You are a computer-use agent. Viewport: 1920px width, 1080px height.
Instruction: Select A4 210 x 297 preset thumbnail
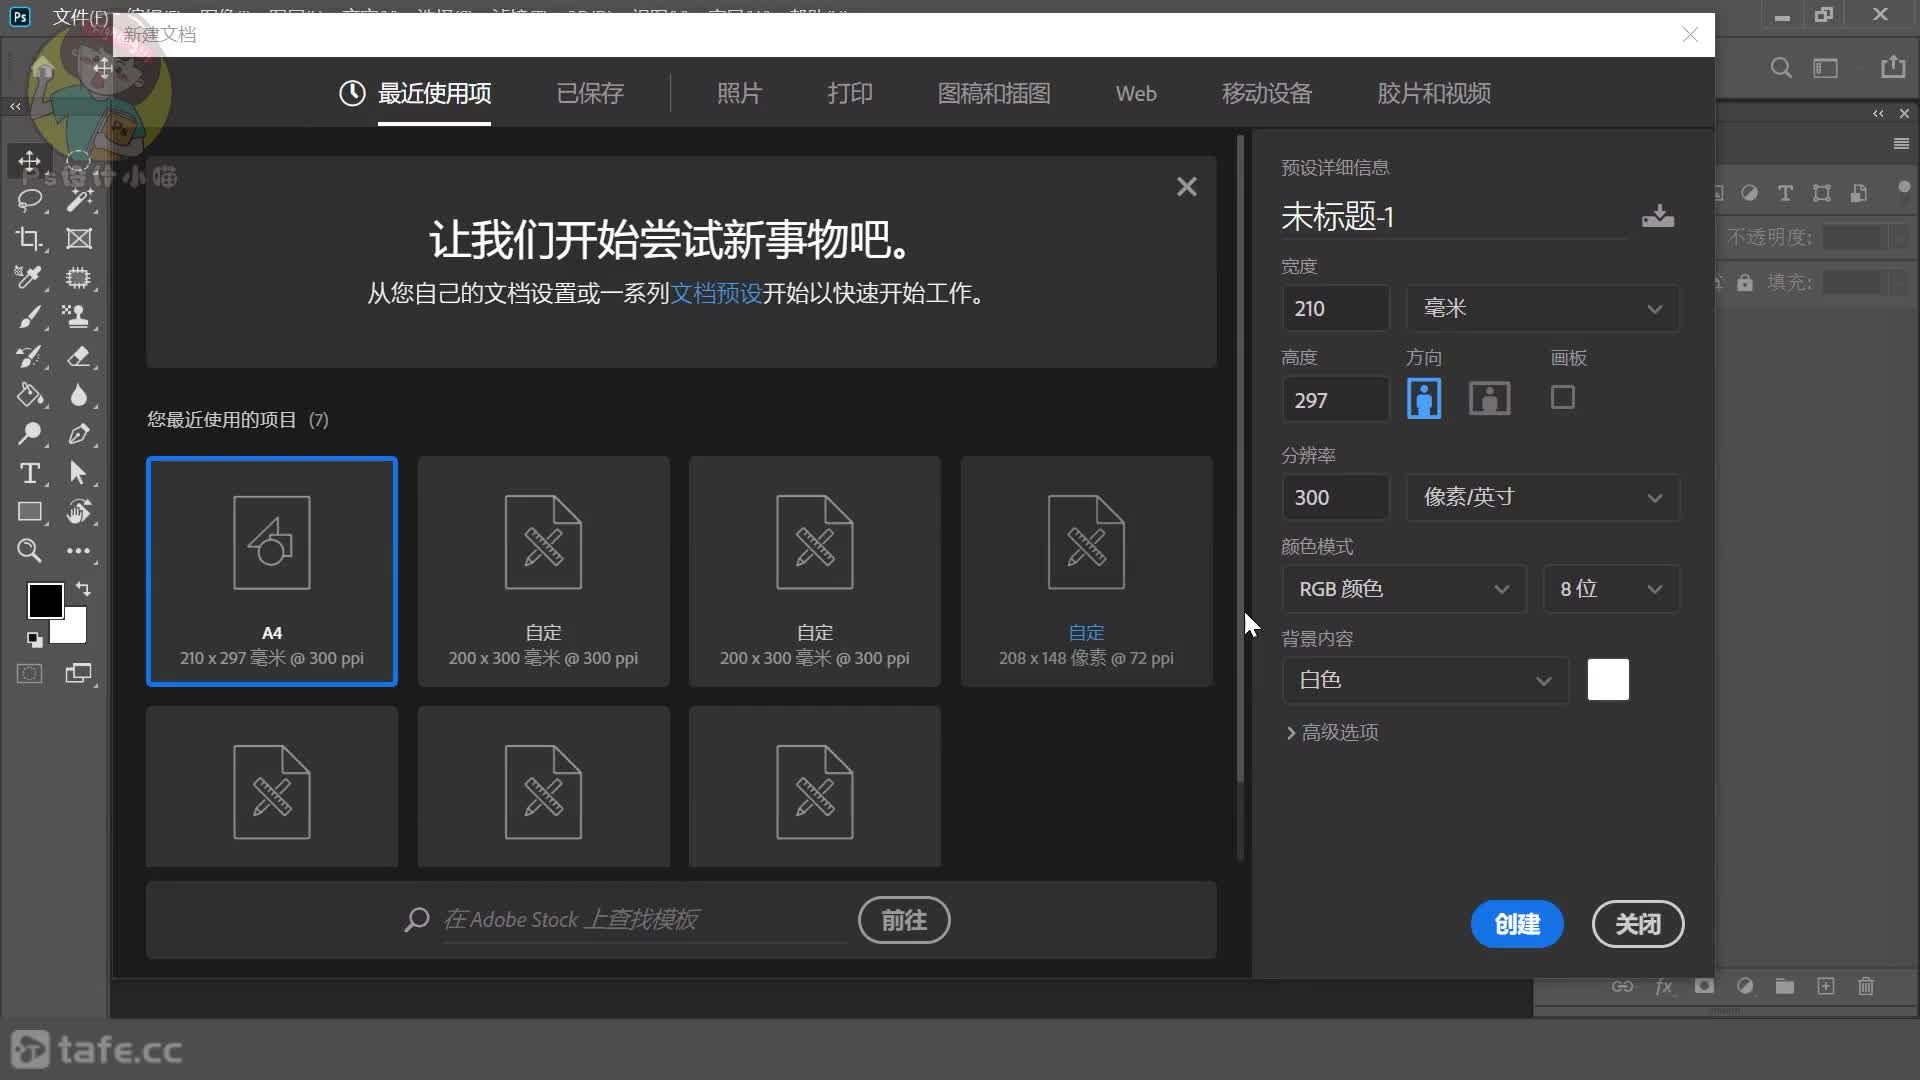pos(272,571)
